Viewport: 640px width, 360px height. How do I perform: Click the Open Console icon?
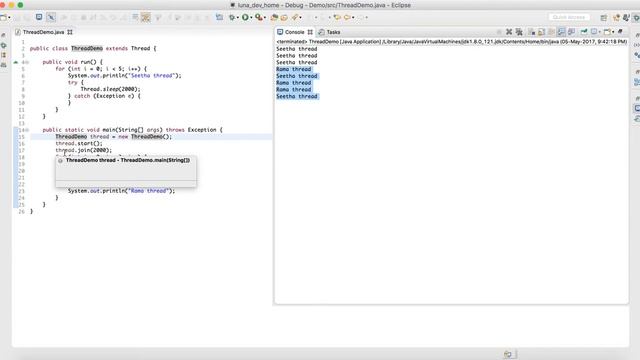pyautogui.click(x=608, y=32)
